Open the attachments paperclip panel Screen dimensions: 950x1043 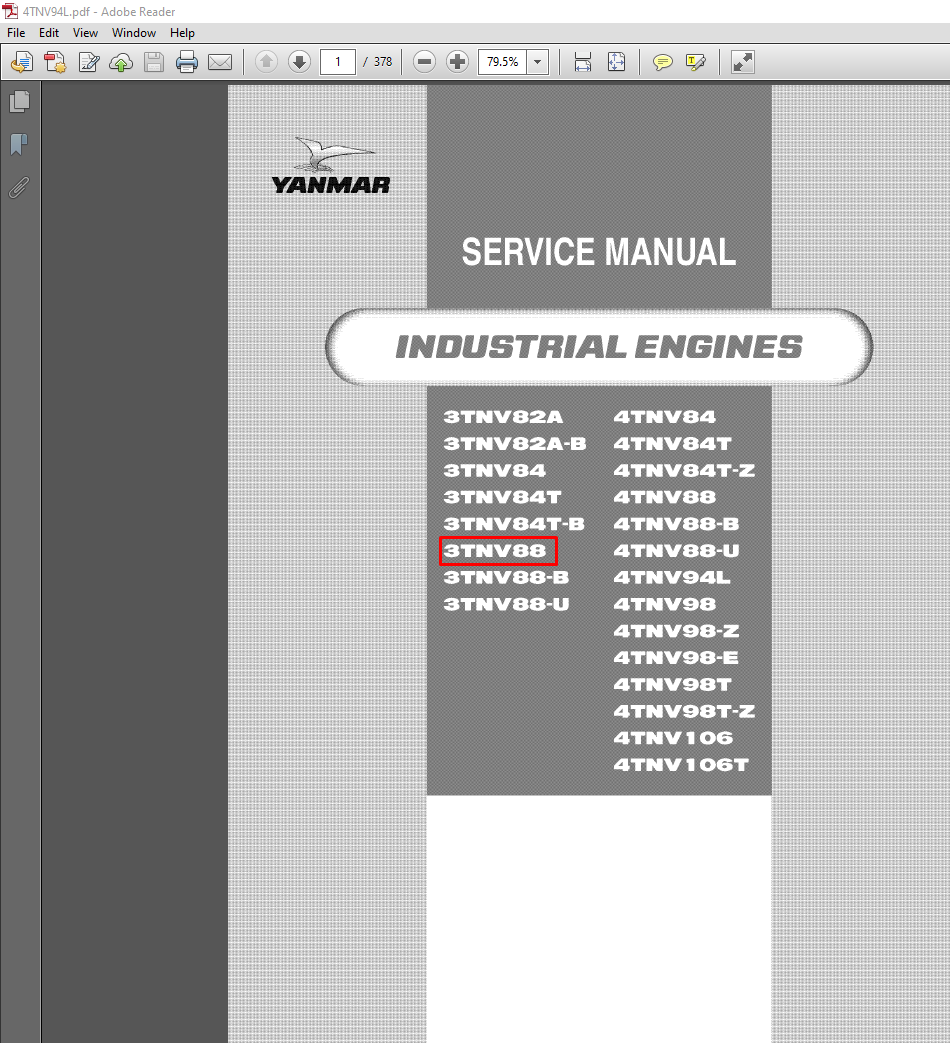19,187
